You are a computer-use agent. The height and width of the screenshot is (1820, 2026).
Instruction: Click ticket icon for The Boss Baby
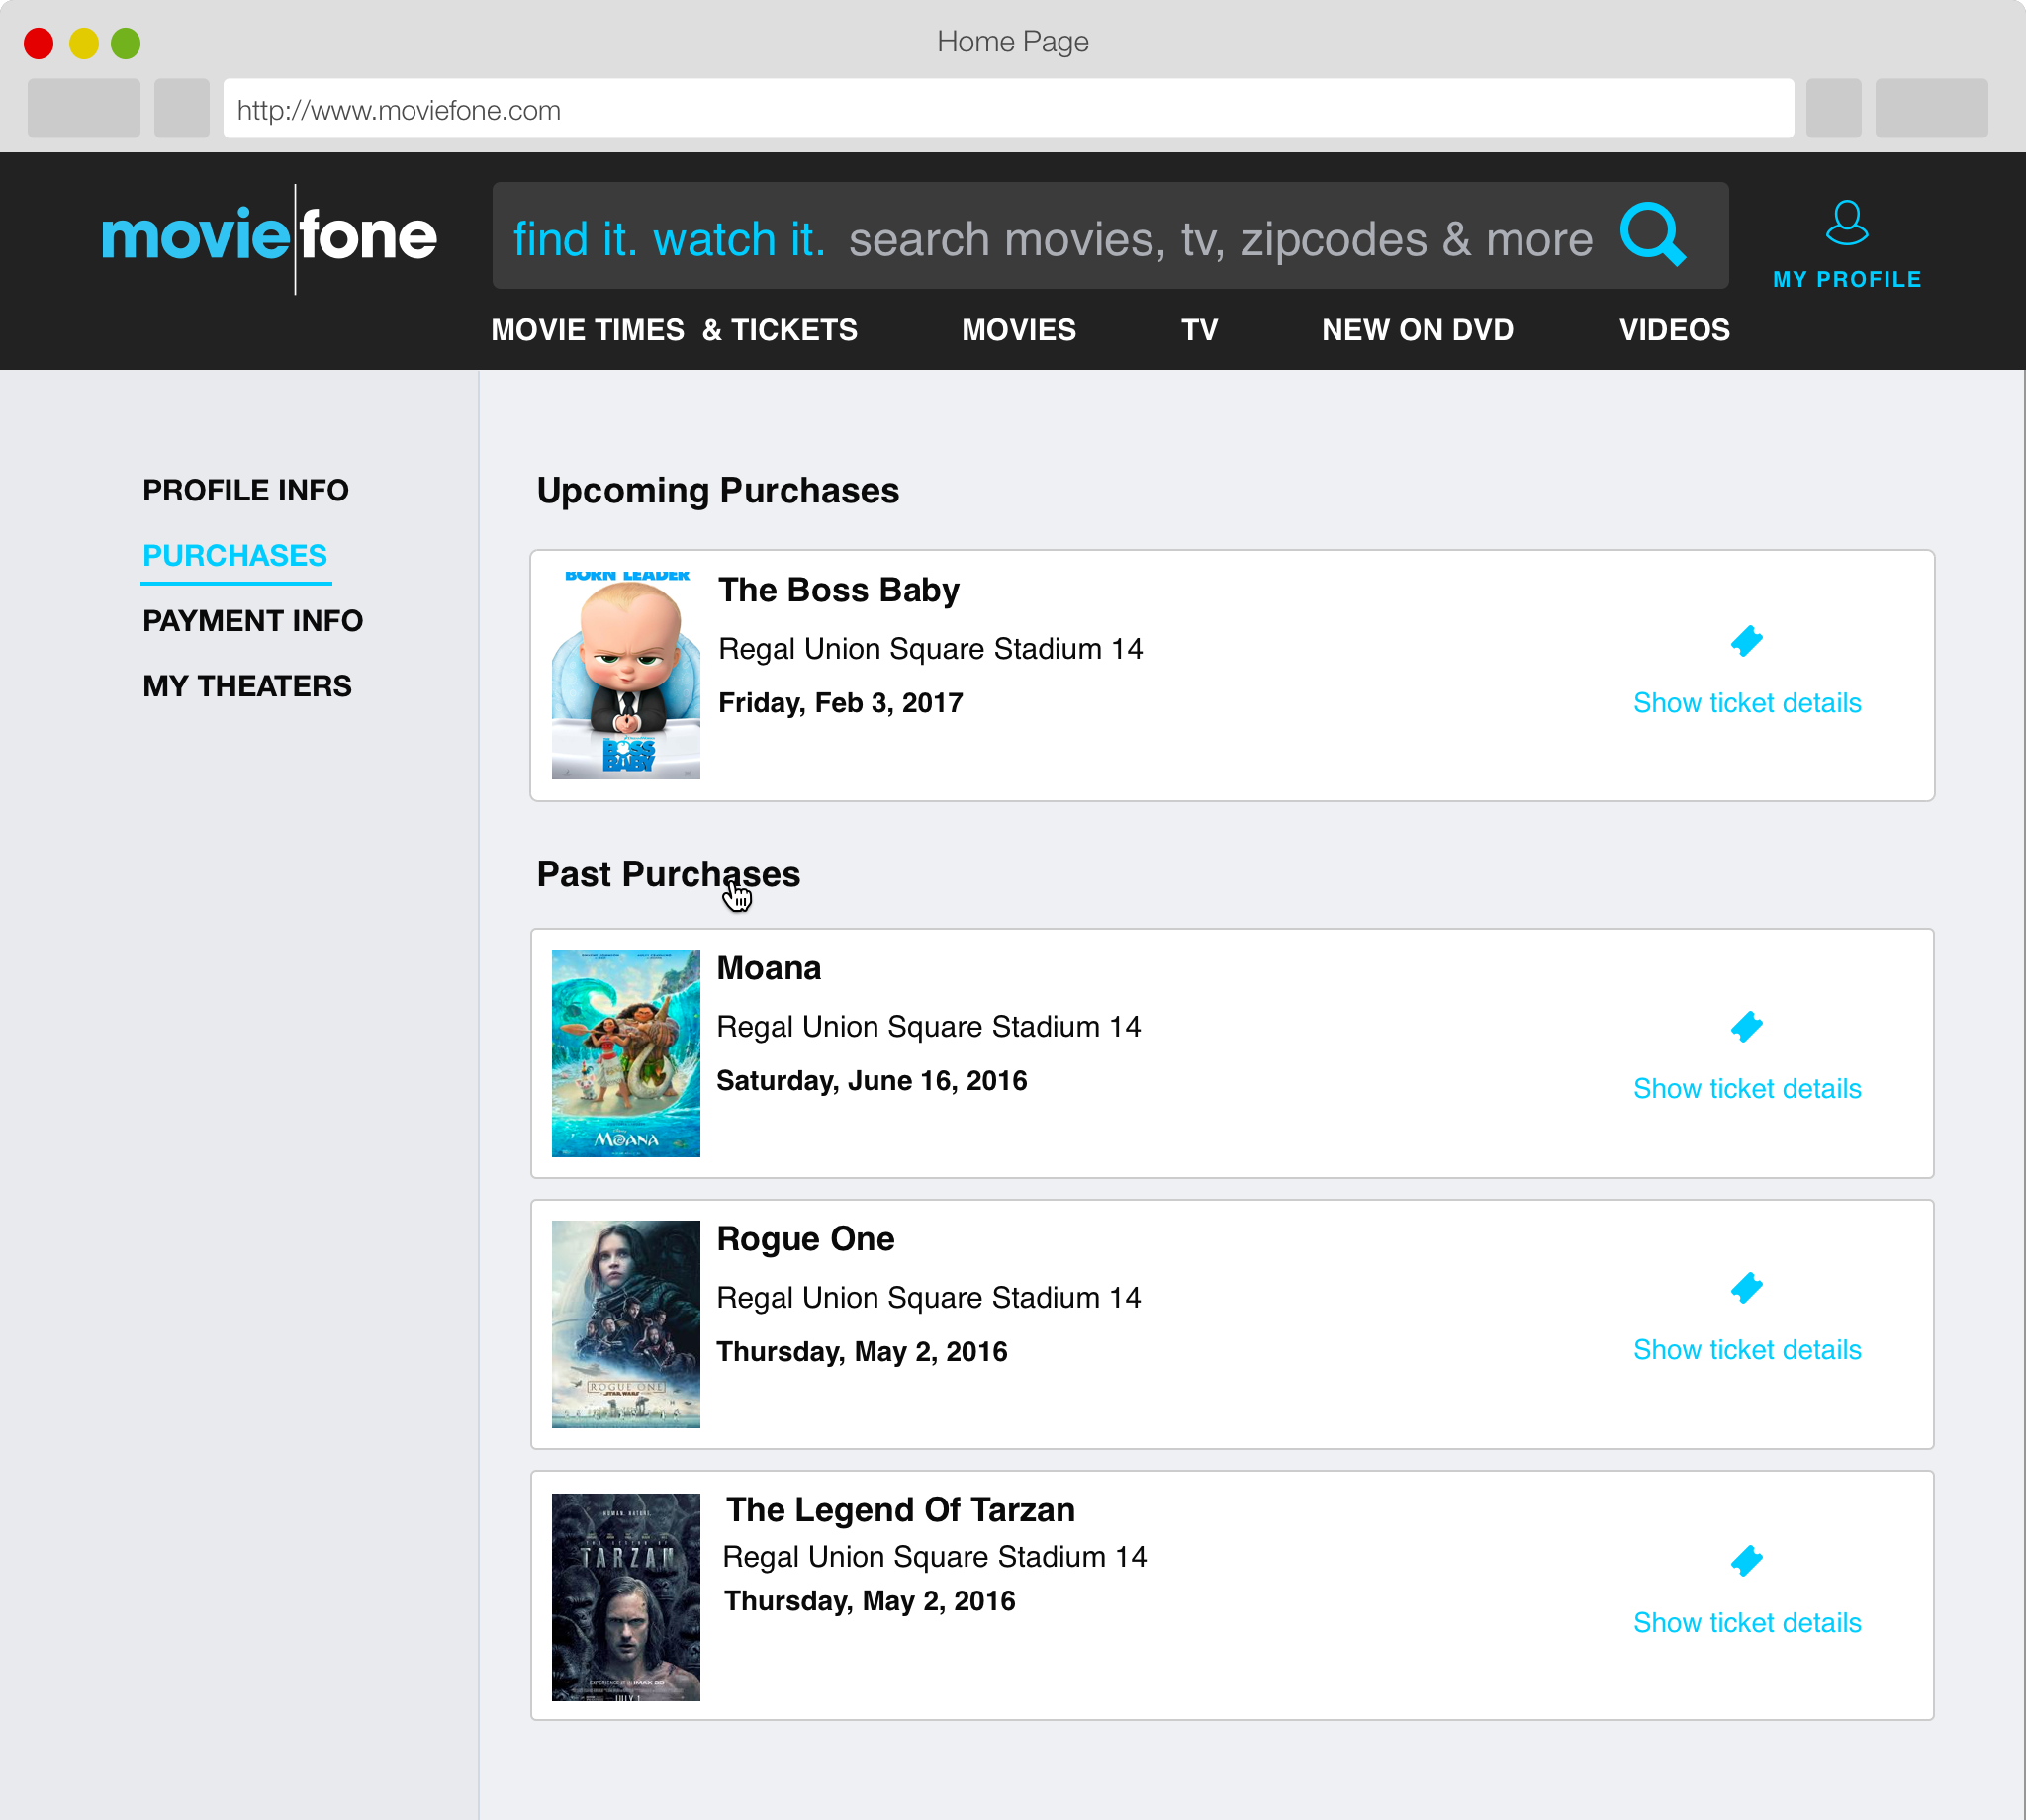pyautogui.click(x=1746, y=641)
